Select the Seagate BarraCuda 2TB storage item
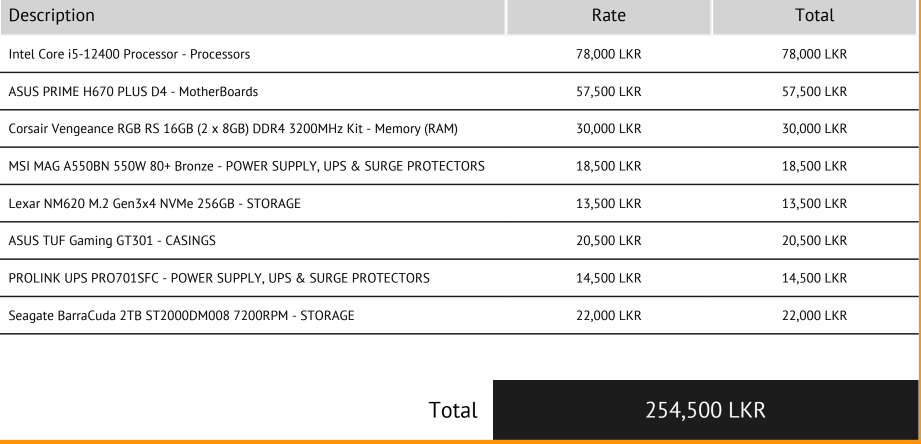 point(181,315)
